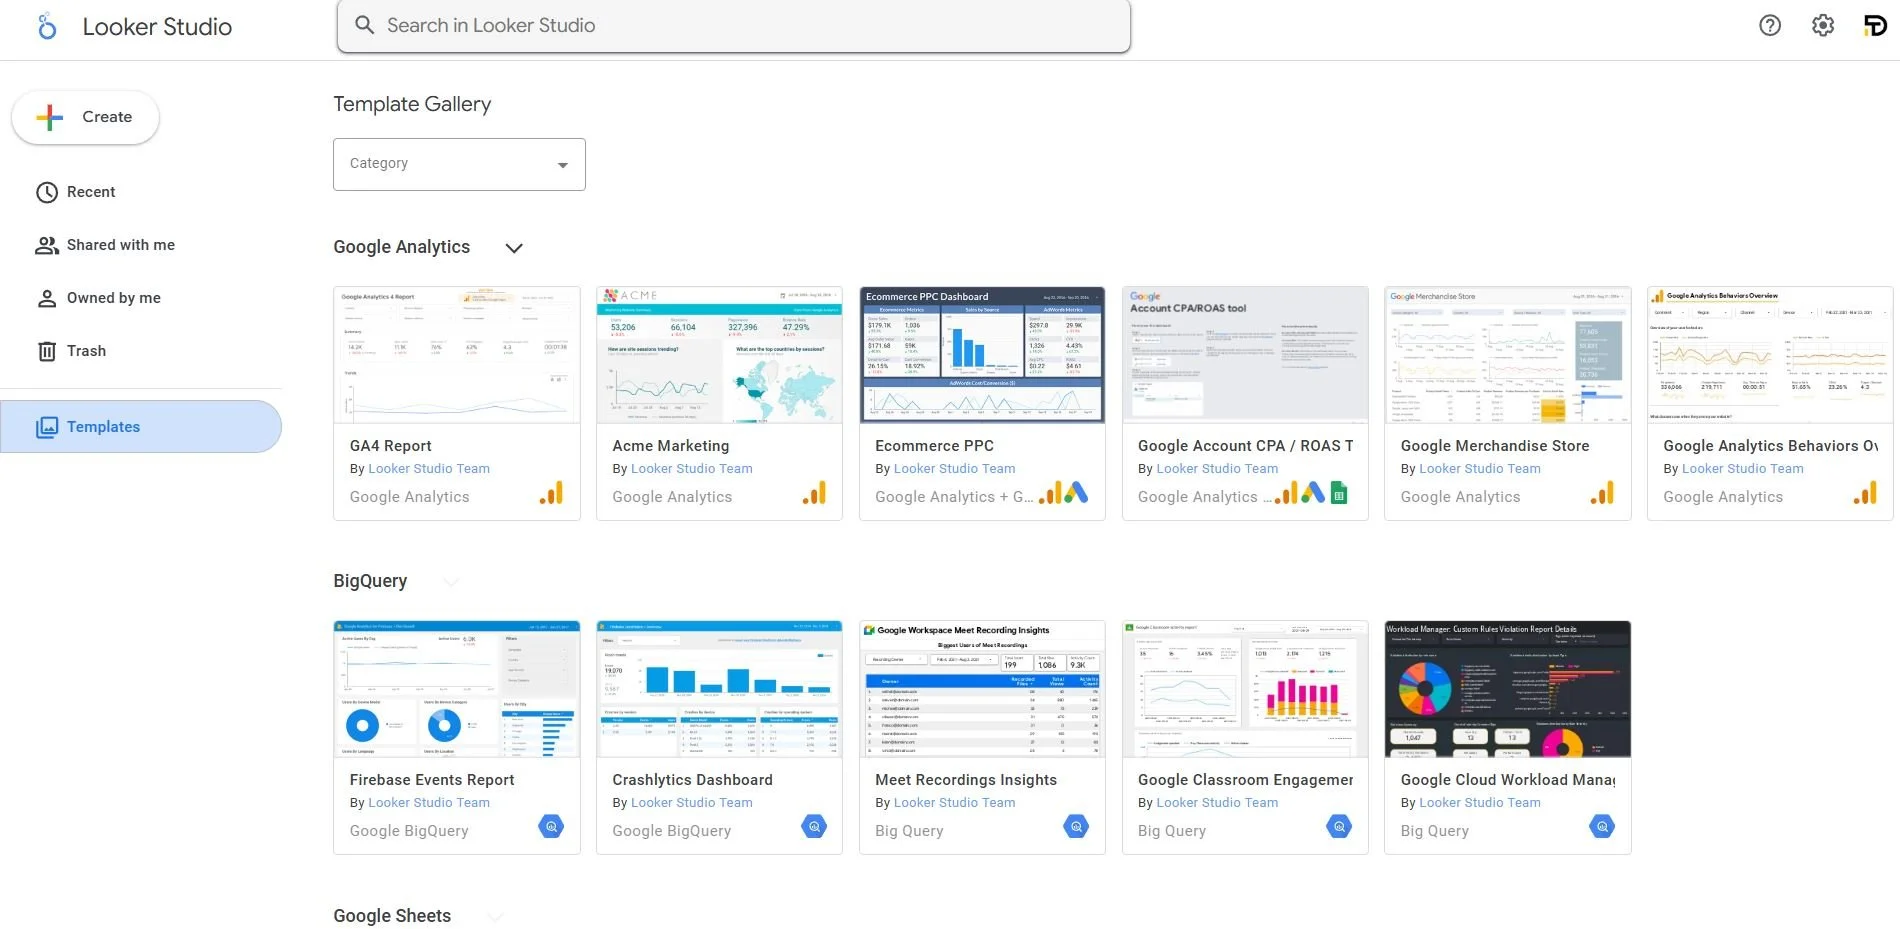The image size is (1900, 929).
Task: Open Google Classroom Engagement thumbnail
Action: pos(1245,689)
